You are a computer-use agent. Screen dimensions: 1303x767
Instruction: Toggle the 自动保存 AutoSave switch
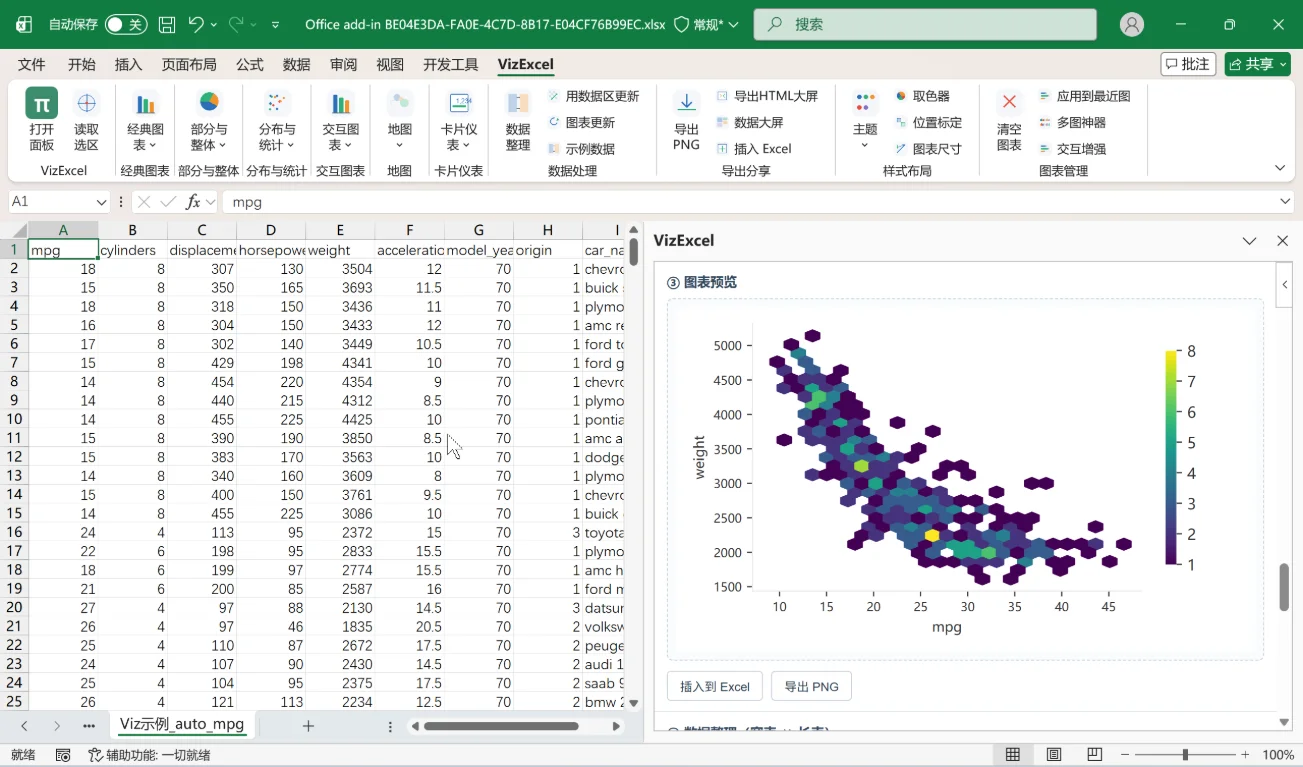pyautogui.click(x=126, y=24)
